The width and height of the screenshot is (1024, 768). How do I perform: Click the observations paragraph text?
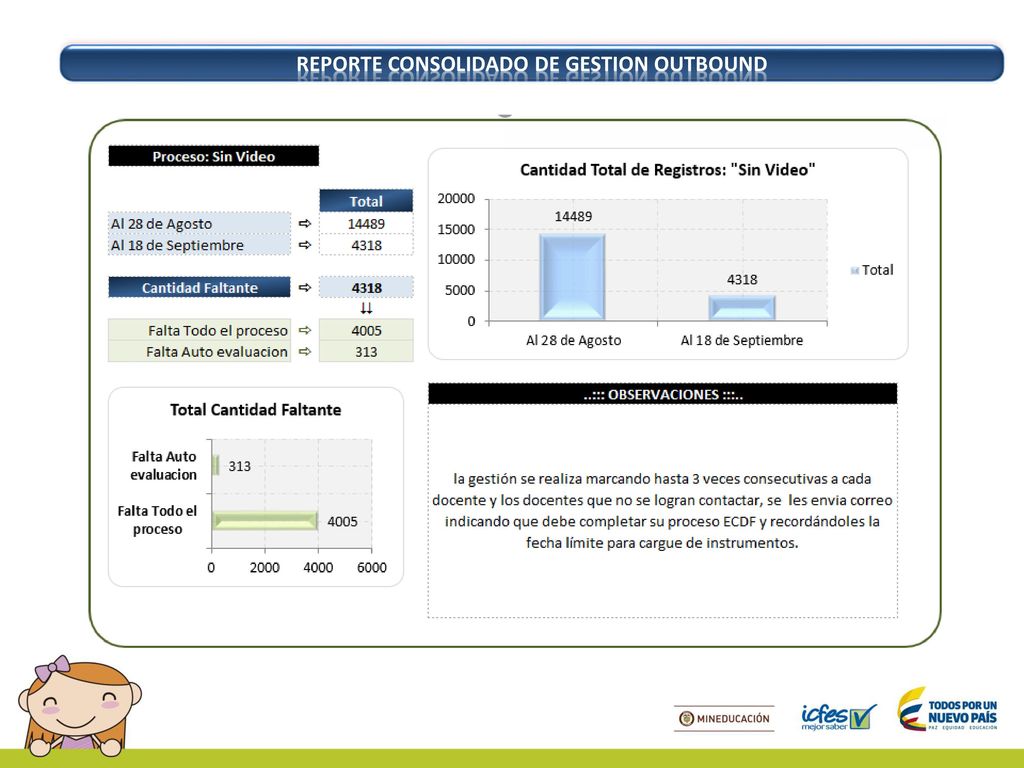click(x=662, y=511)
